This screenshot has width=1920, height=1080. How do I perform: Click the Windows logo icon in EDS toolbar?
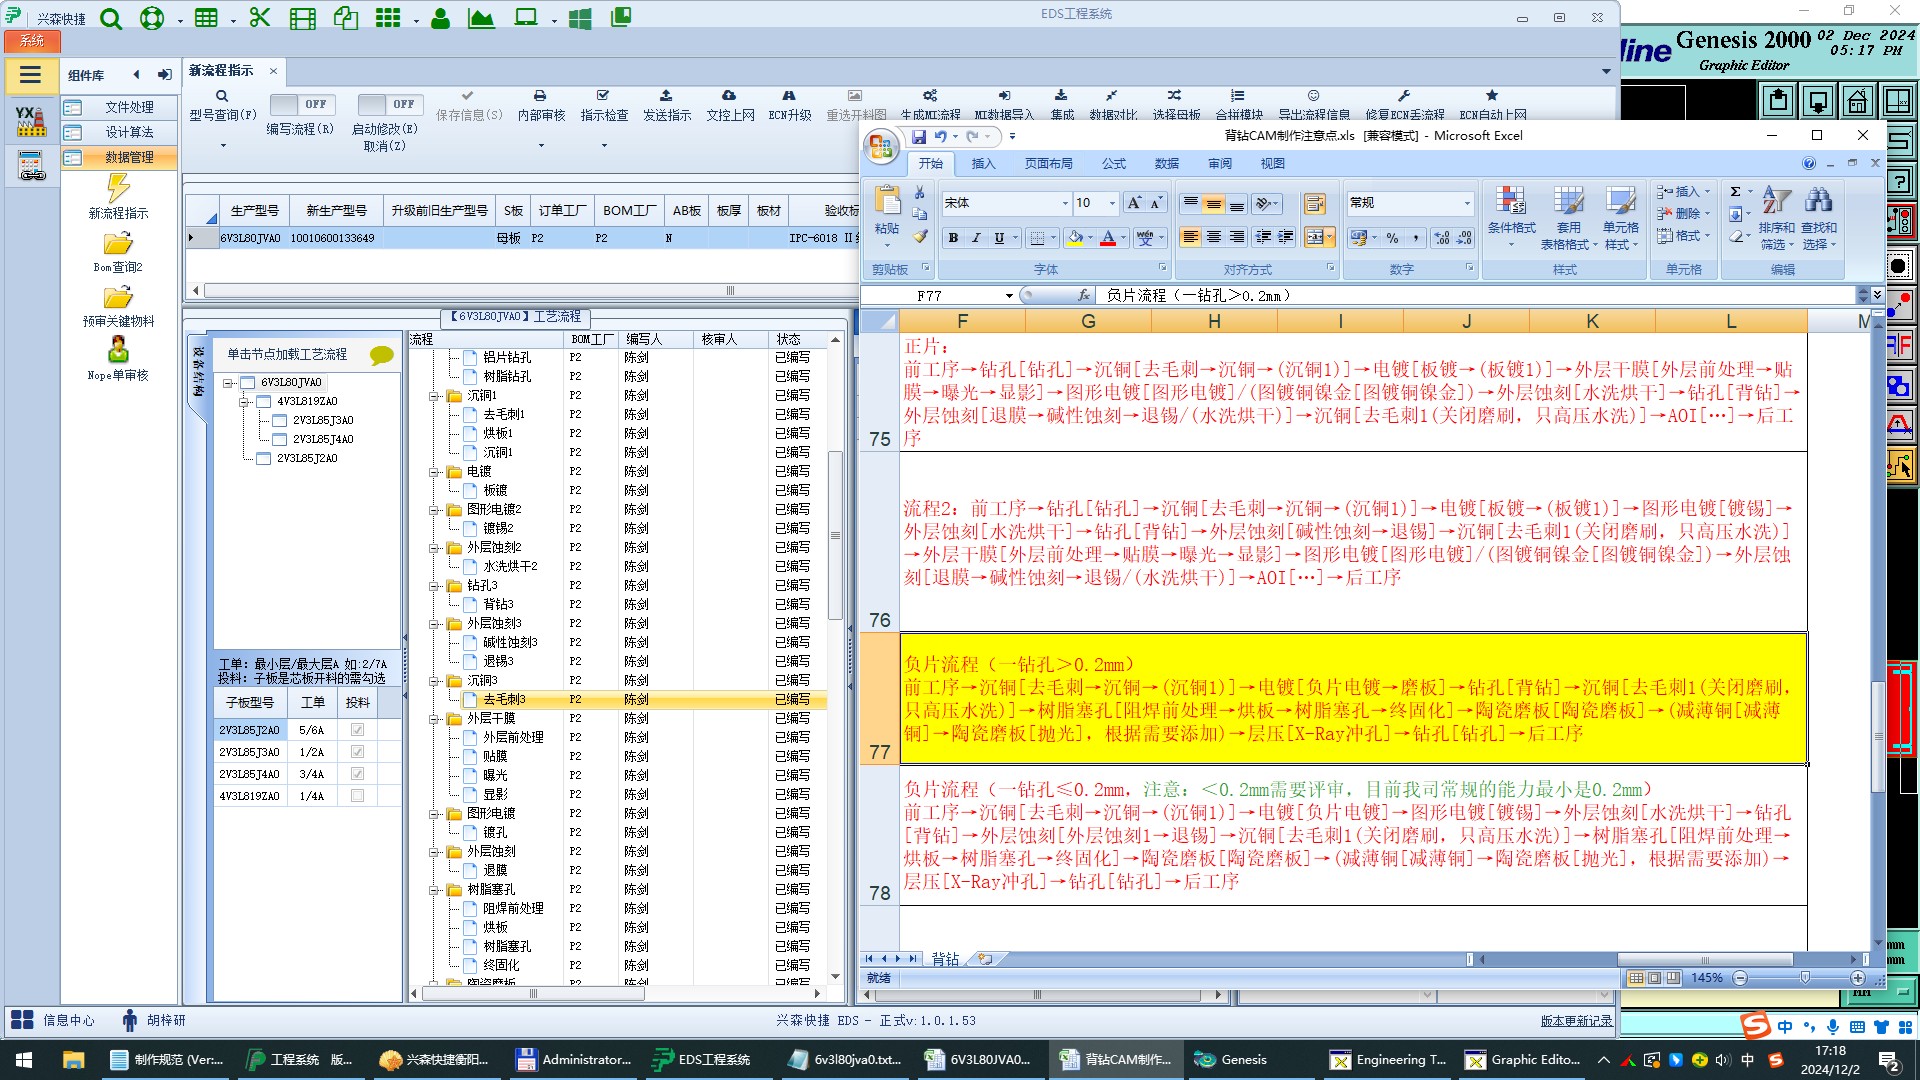[x=579, y=18]
